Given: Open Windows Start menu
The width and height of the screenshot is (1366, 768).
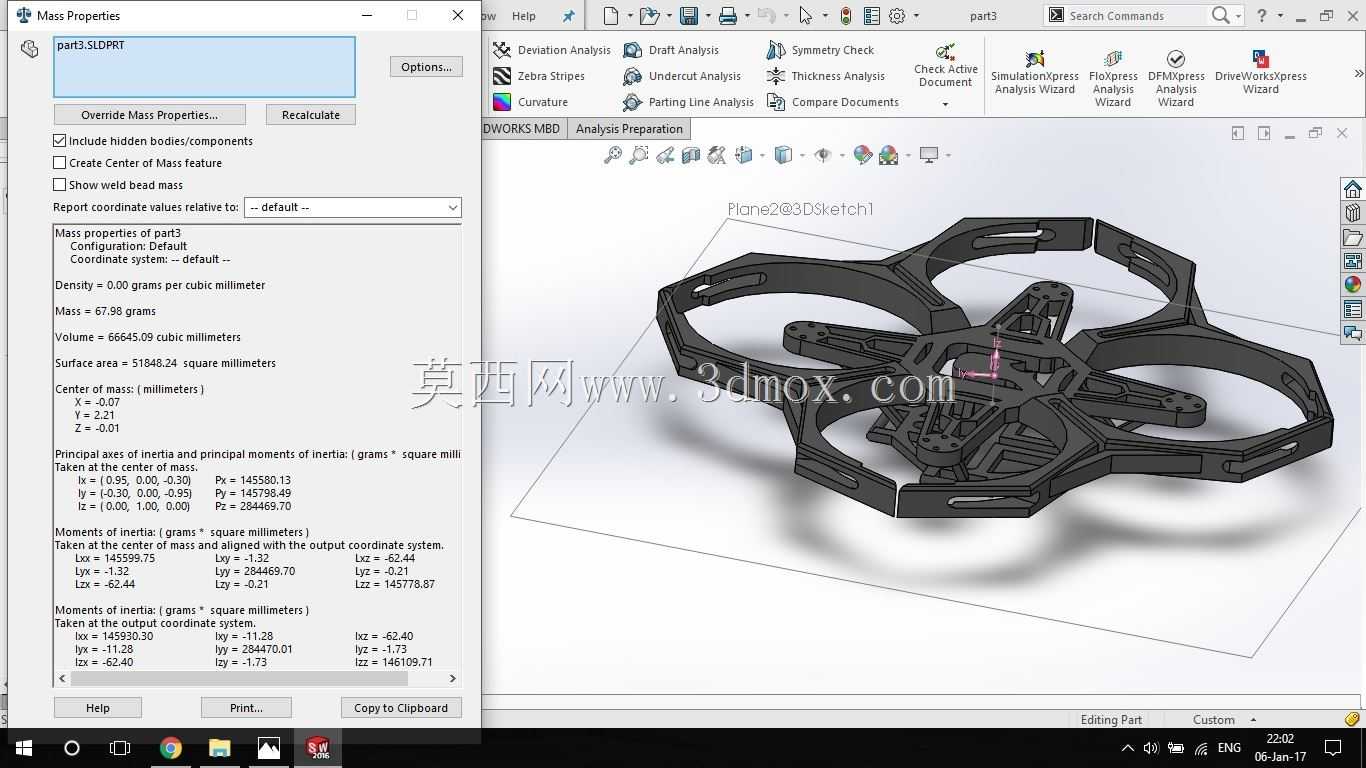Looking at the screenshot, I should point(24,748).
